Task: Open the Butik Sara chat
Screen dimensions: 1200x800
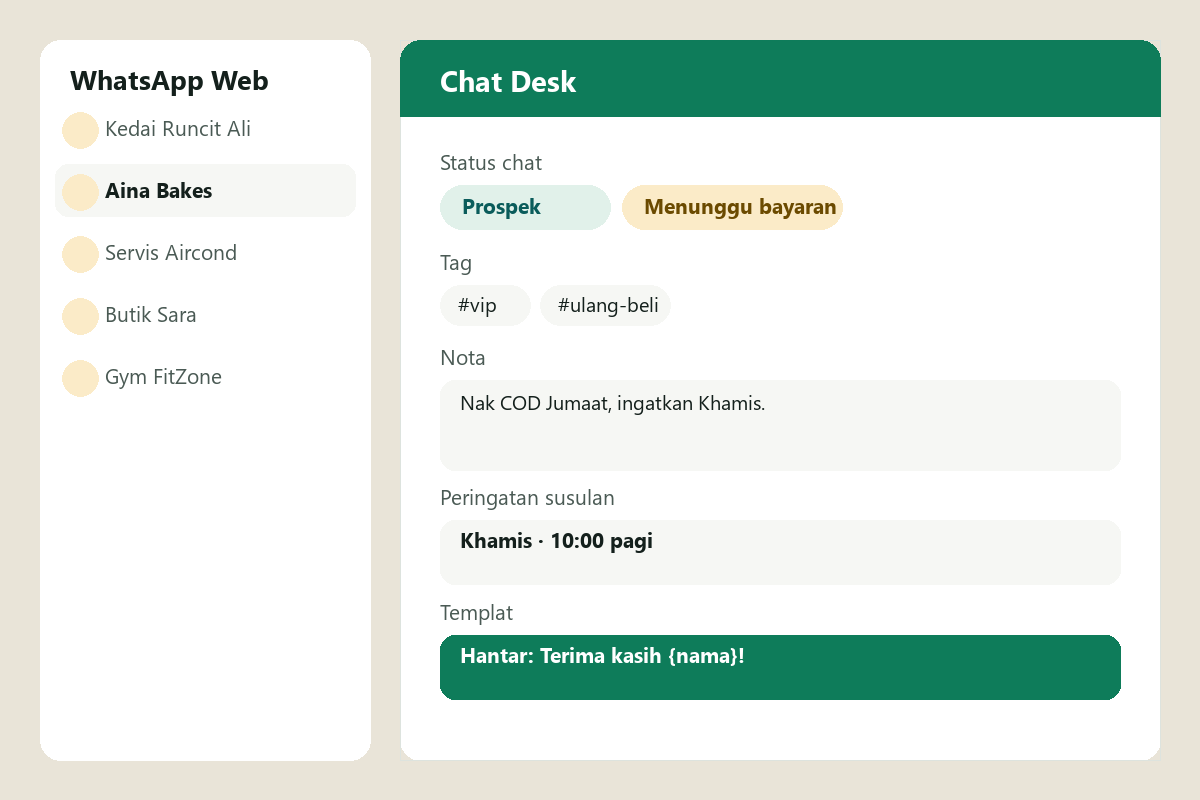Action: (205, 315)
